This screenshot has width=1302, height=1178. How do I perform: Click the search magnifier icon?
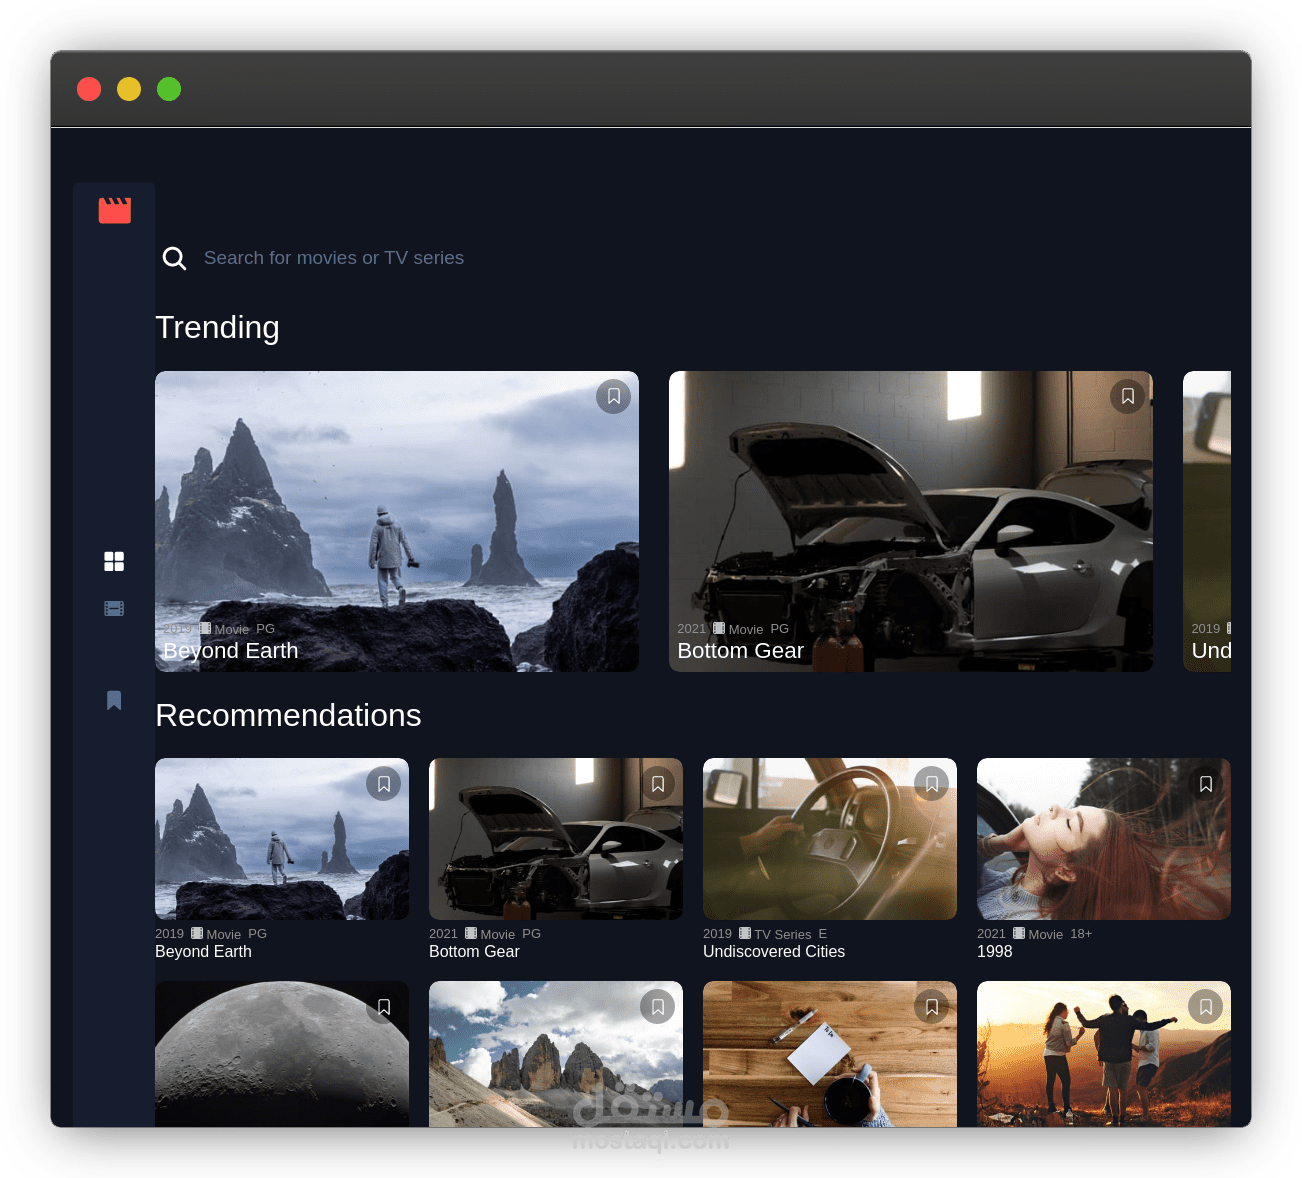[174, 258]
